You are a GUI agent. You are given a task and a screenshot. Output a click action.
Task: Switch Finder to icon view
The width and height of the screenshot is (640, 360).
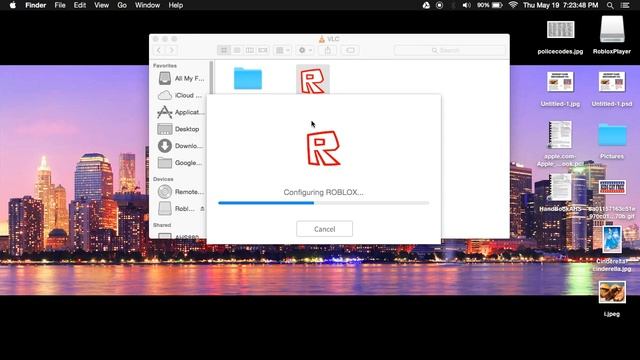coord(224,50)
